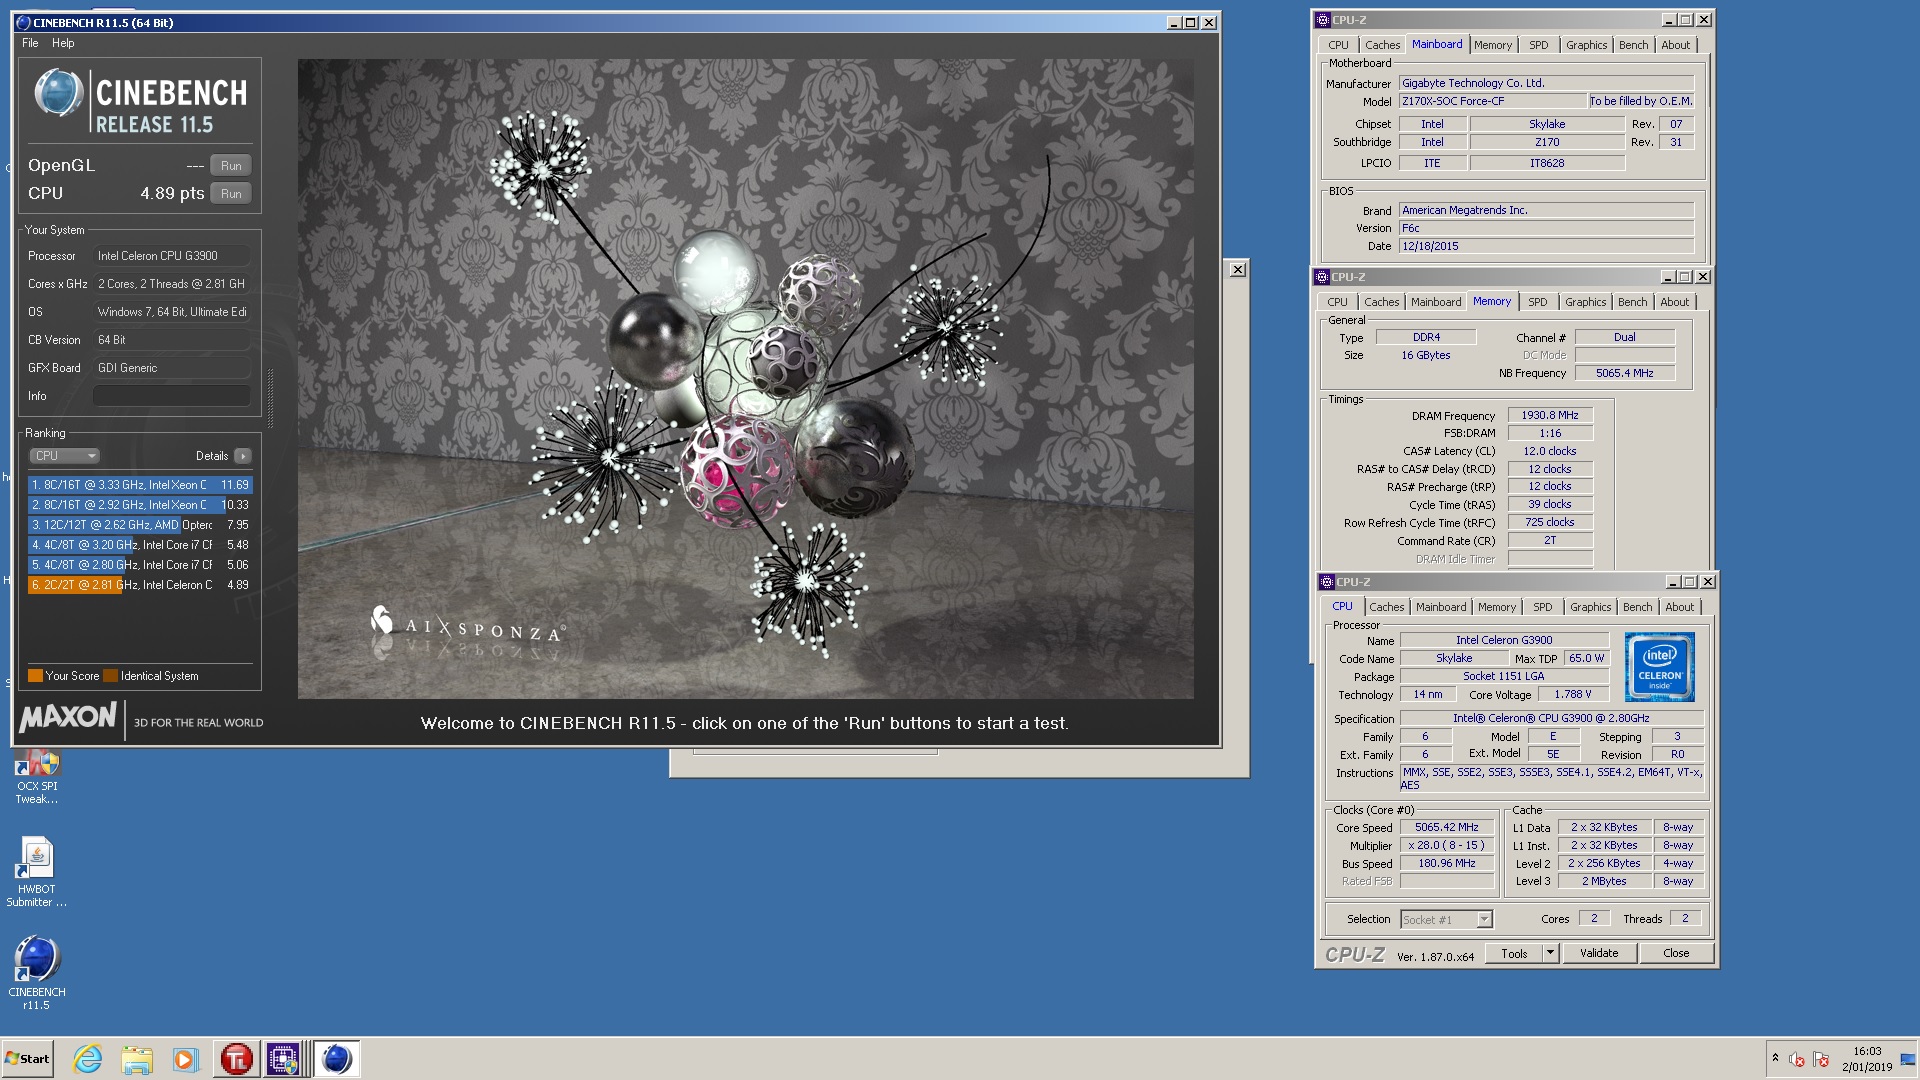Open About tab in the CPU-Z Mainboard window
1920x1080 pixels.
tap(1675, 45)
